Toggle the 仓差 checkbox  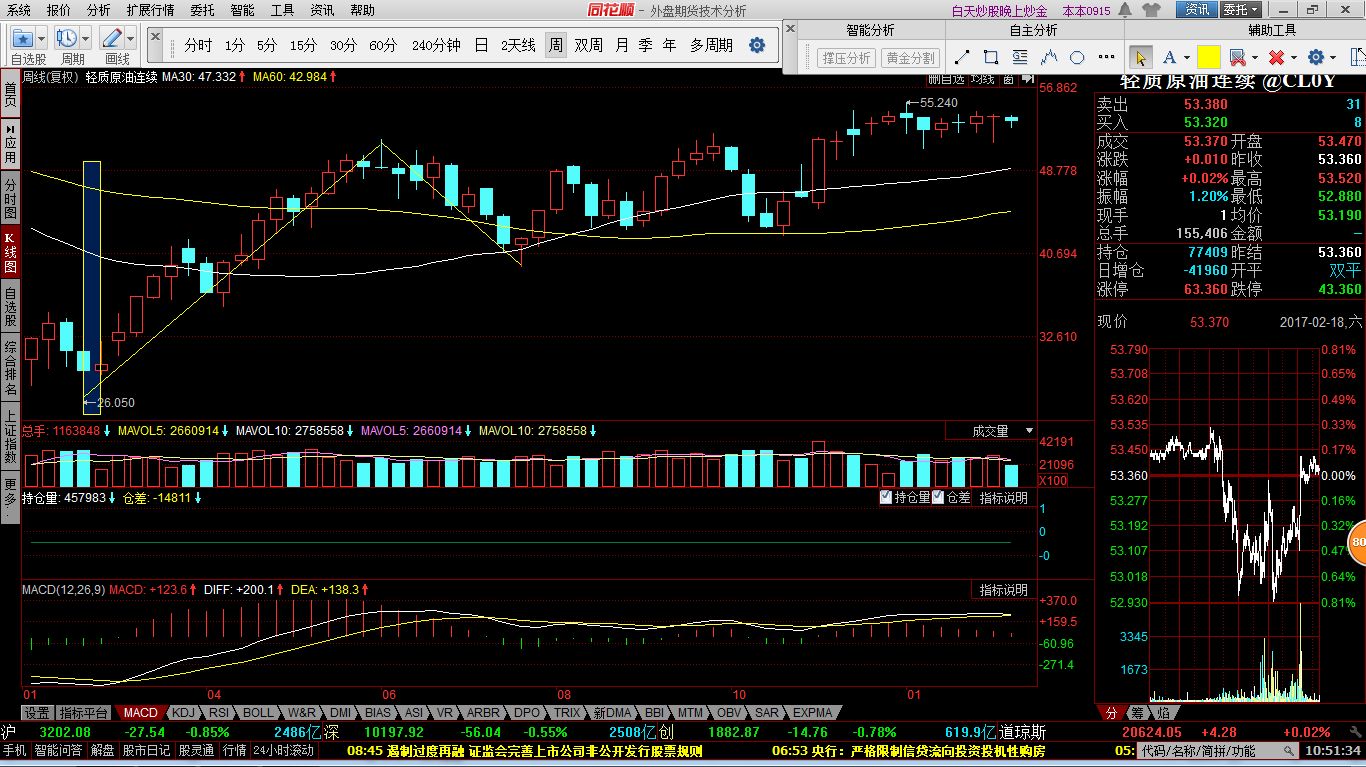[x=938, y=497]
